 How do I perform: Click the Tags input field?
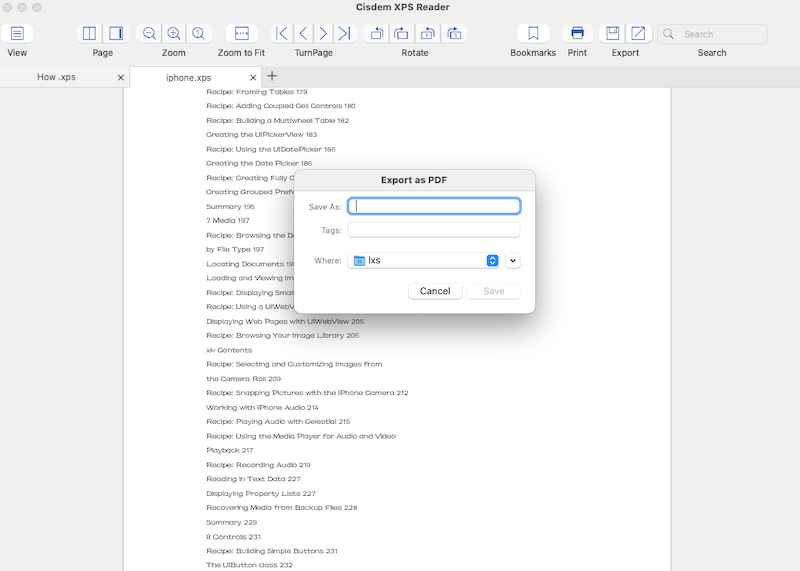pos(434,230)
